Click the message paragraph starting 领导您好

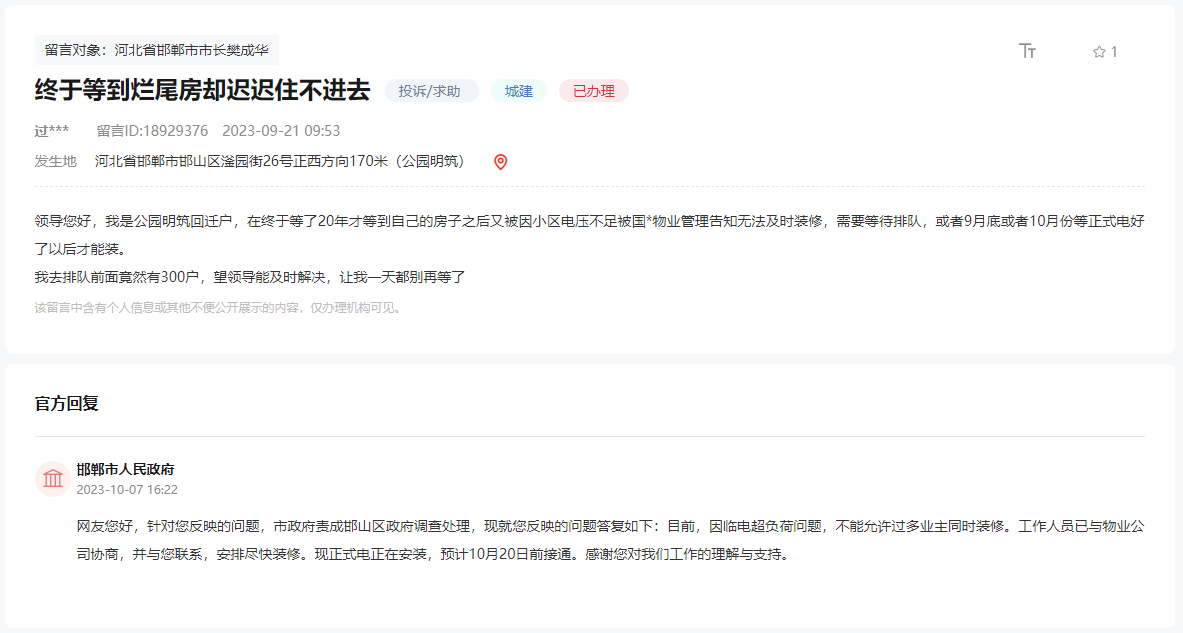pos(590,235)
